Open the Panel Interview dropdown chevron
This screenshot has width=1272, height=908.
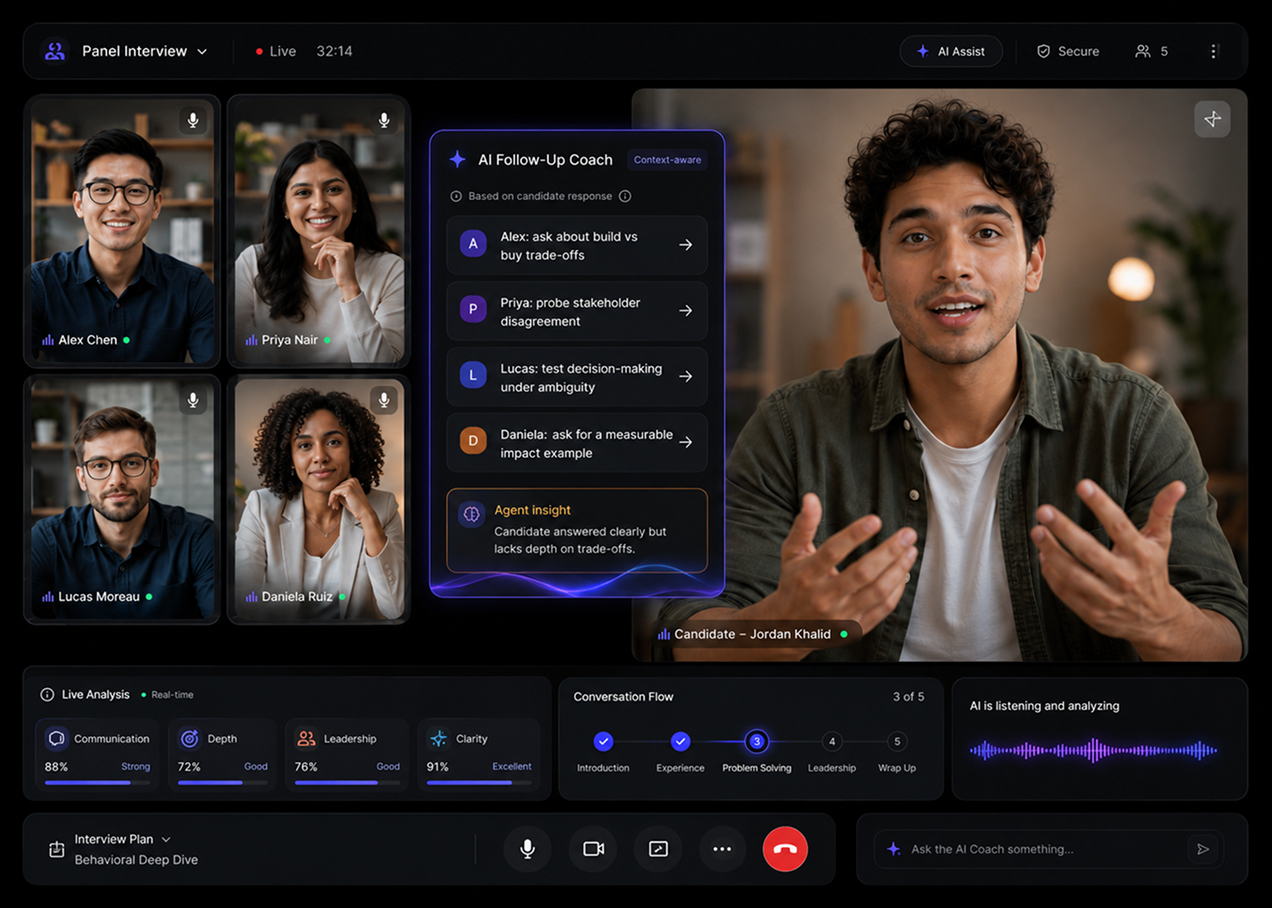(202, 51)
